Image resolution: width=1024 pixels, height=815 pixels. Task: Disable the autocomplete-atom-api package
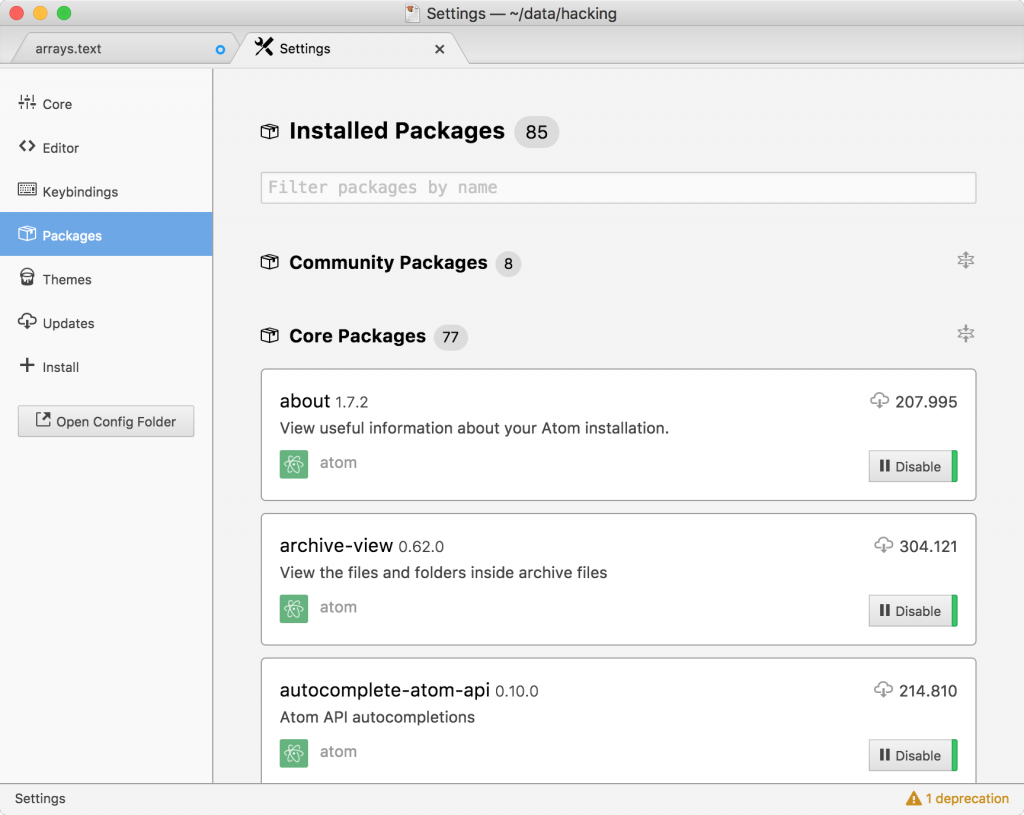[911, 755]
